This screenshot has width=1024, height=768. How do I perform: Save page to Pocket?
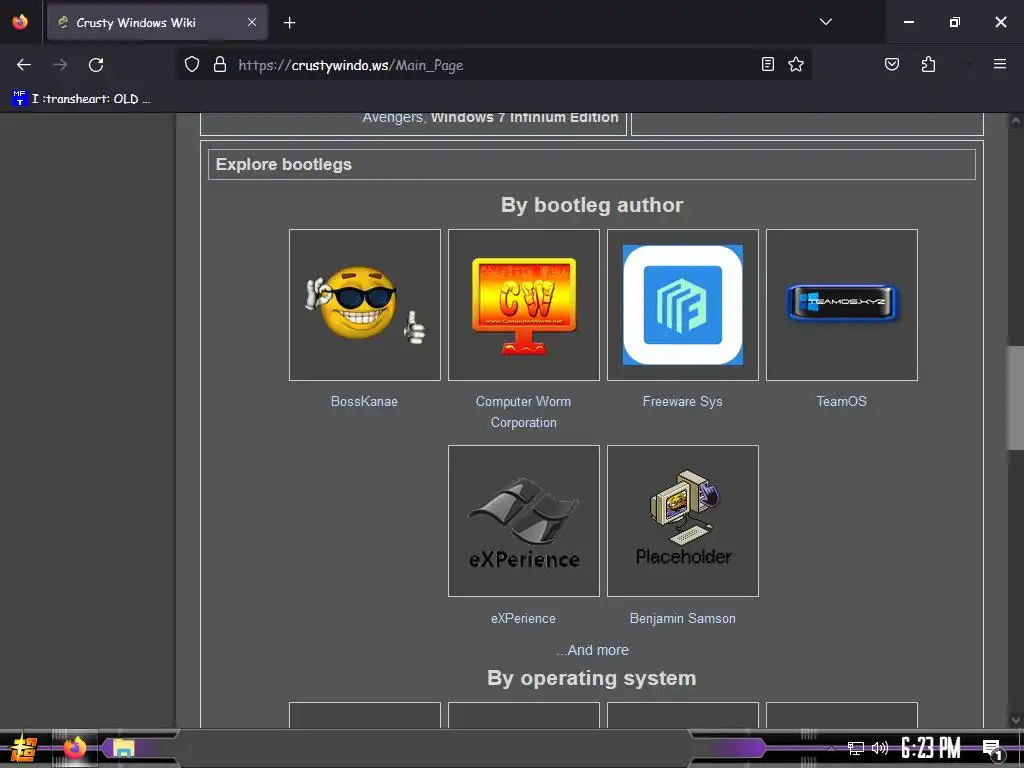click(891, 65)
